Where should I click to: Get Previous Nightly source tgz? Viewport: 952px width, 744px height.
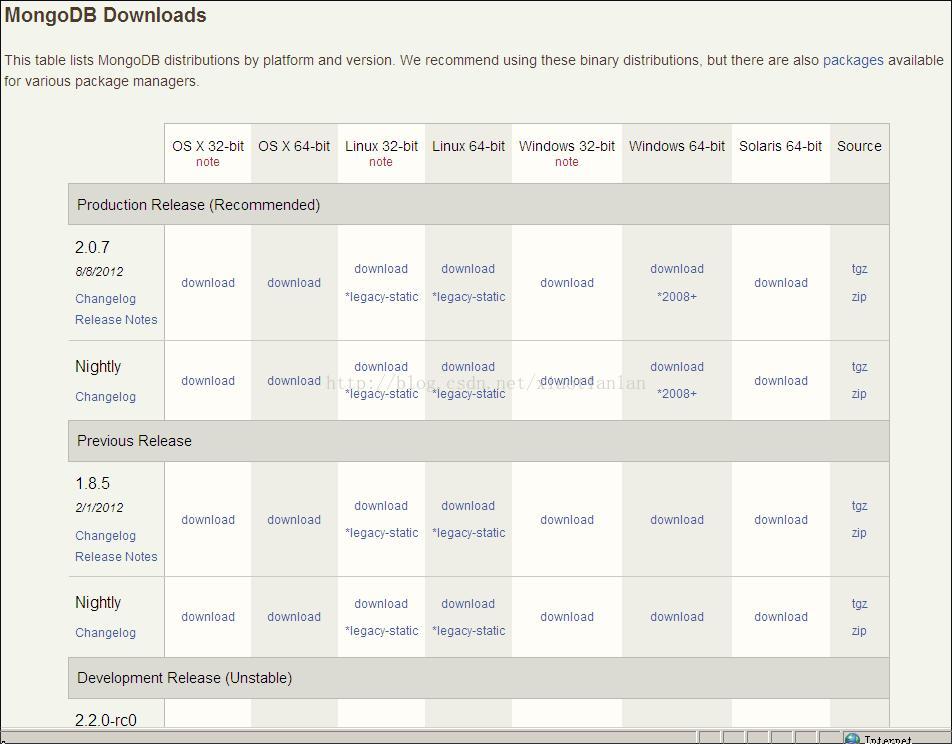click(859, 604)
